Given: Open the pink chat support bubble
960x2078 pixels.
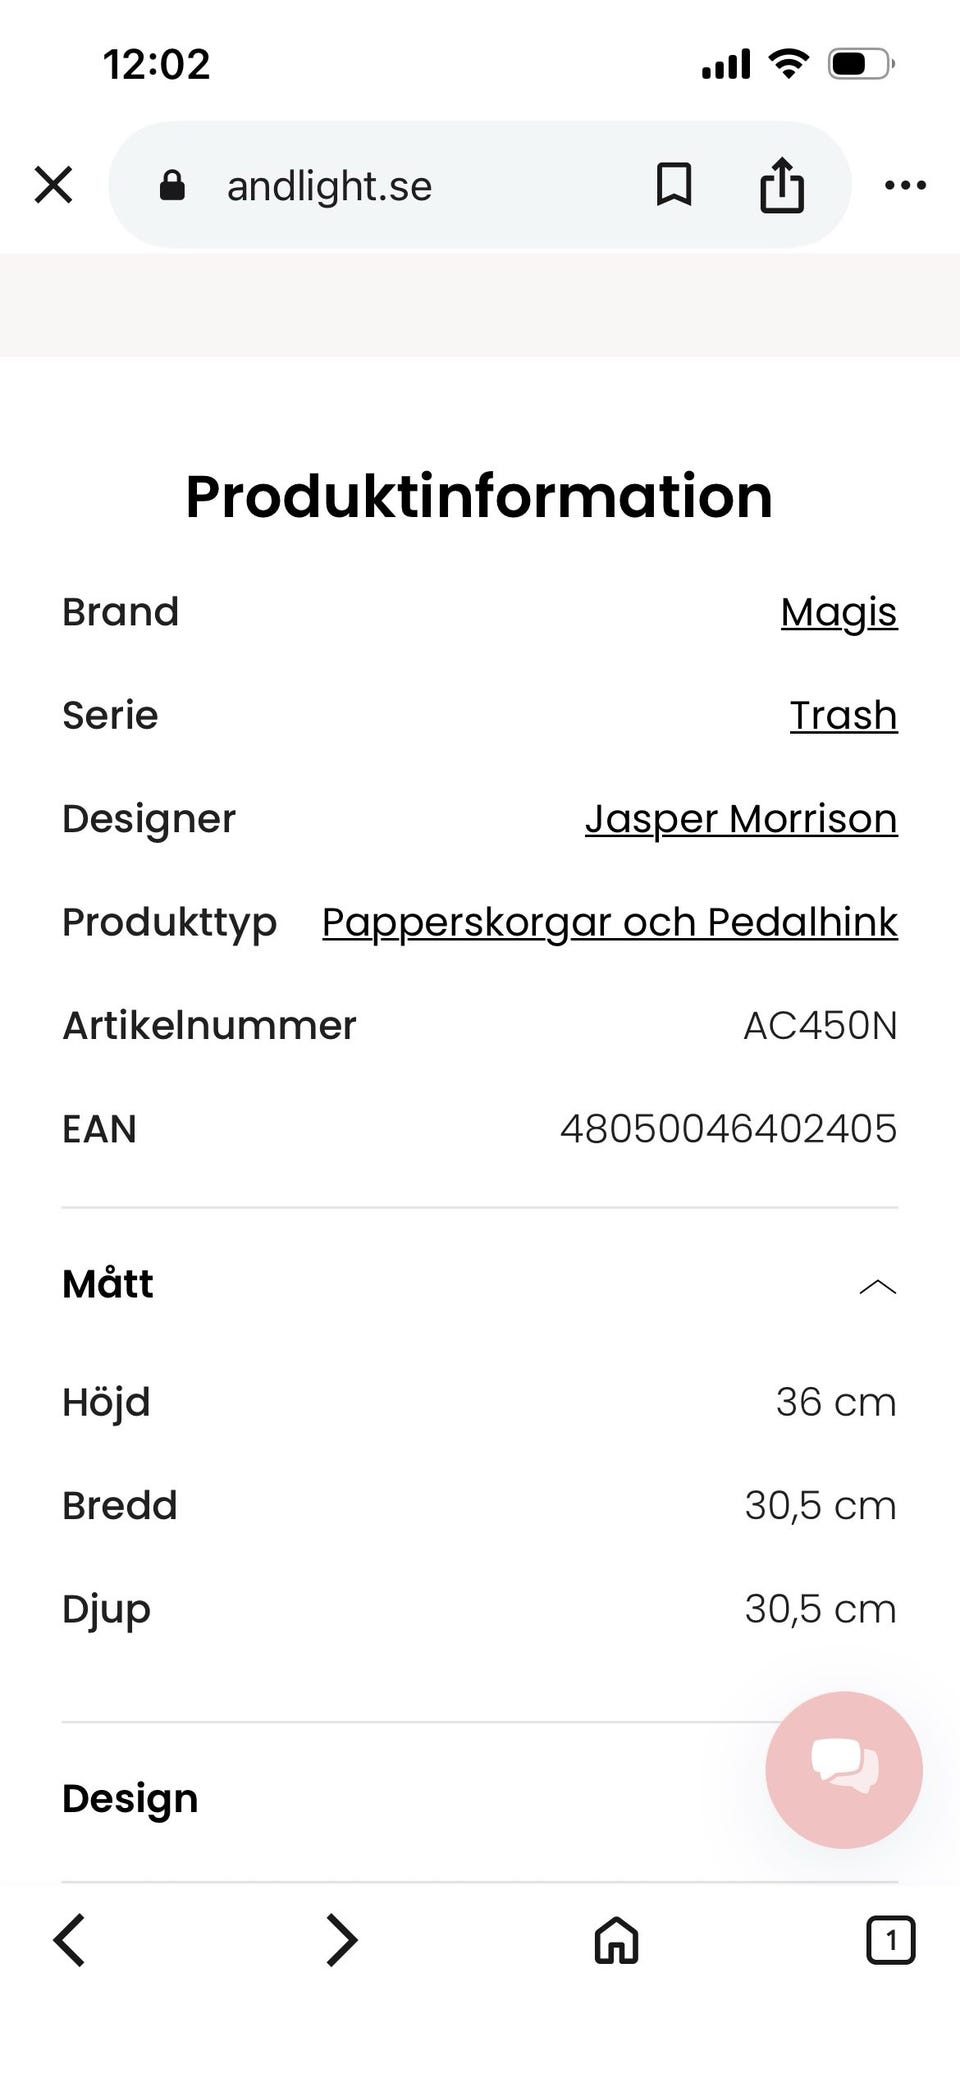Looking at the screenshot, I should (x=843, y=1769).
